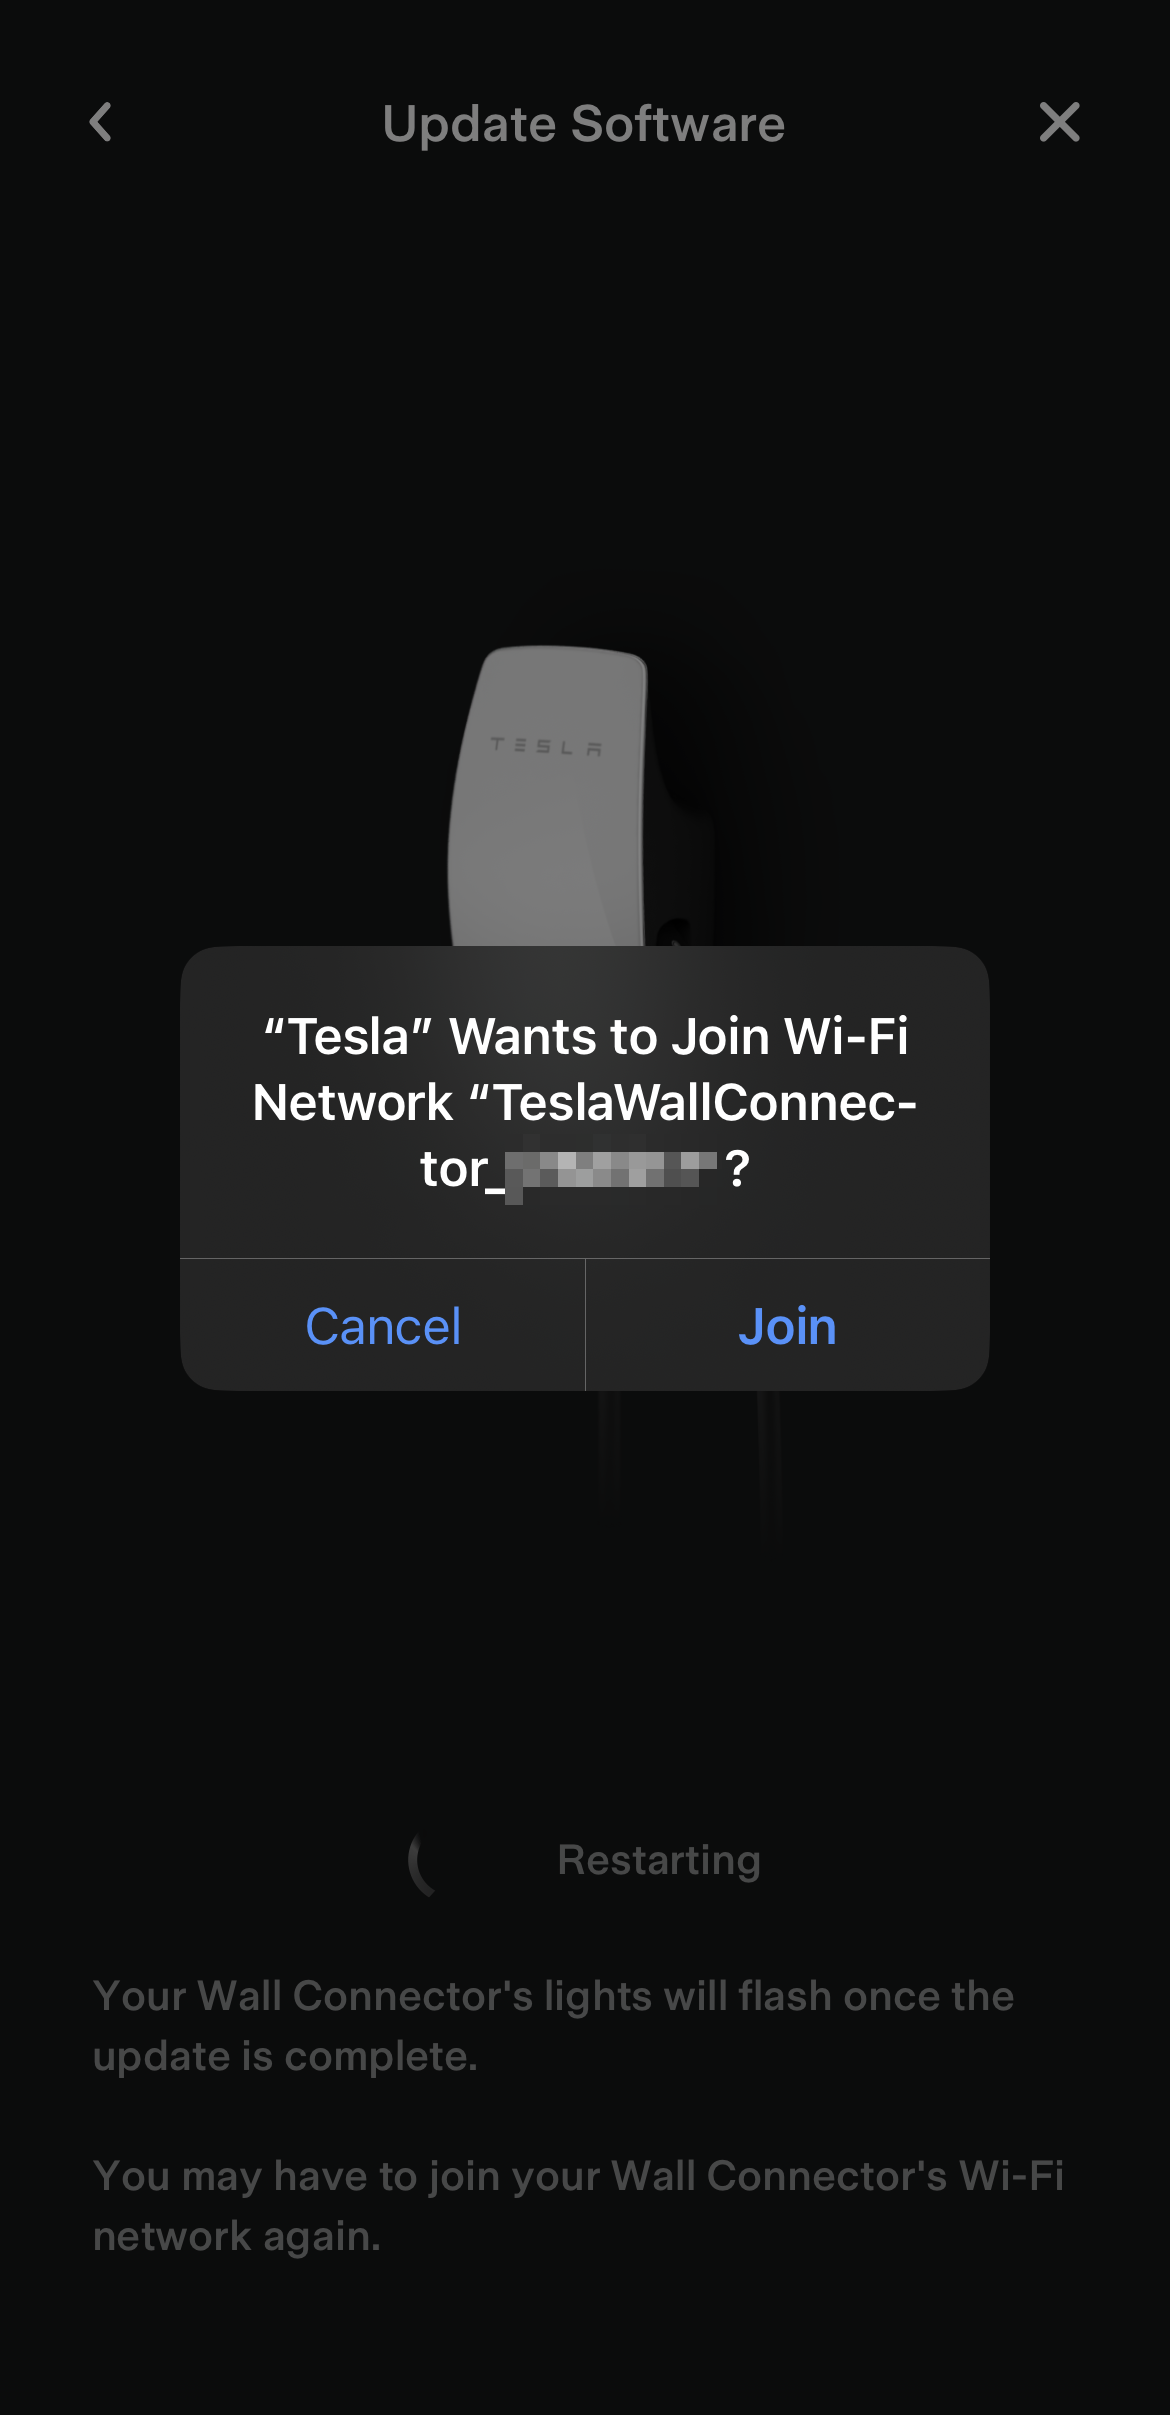Tap the TeslaWallConnec- network name line
The height and width of the screenshot is (2415, 1170).
tap(585, 1102)
